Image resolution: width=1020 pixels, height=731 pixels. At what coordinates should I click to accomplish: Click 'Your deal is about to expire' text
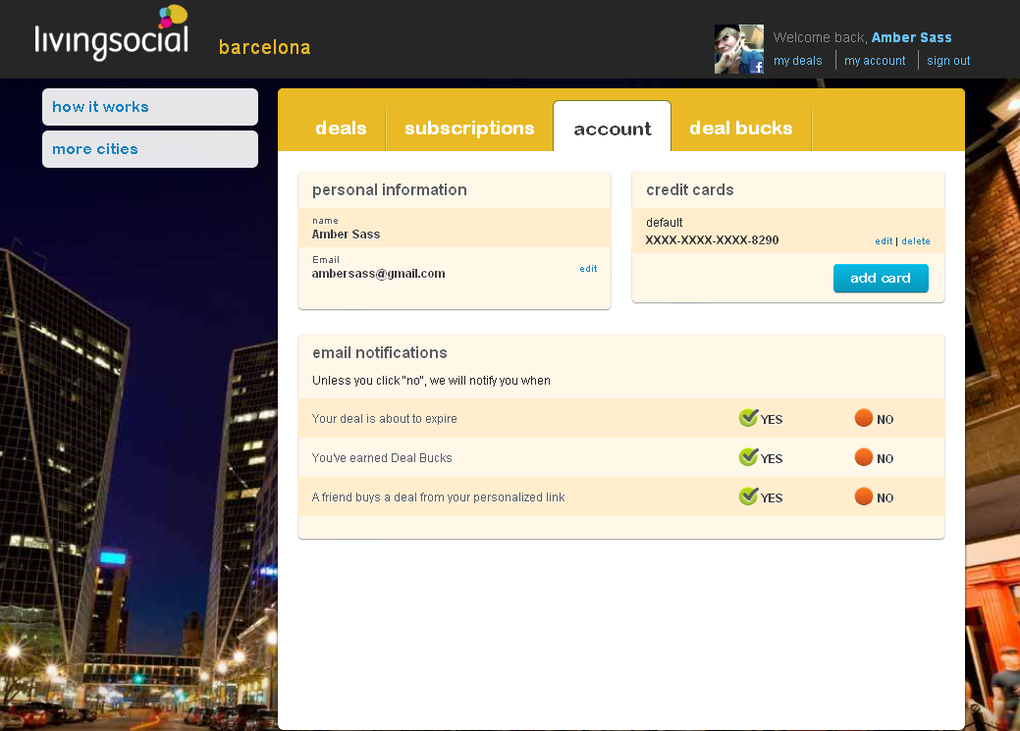click(x=384, y=419)
